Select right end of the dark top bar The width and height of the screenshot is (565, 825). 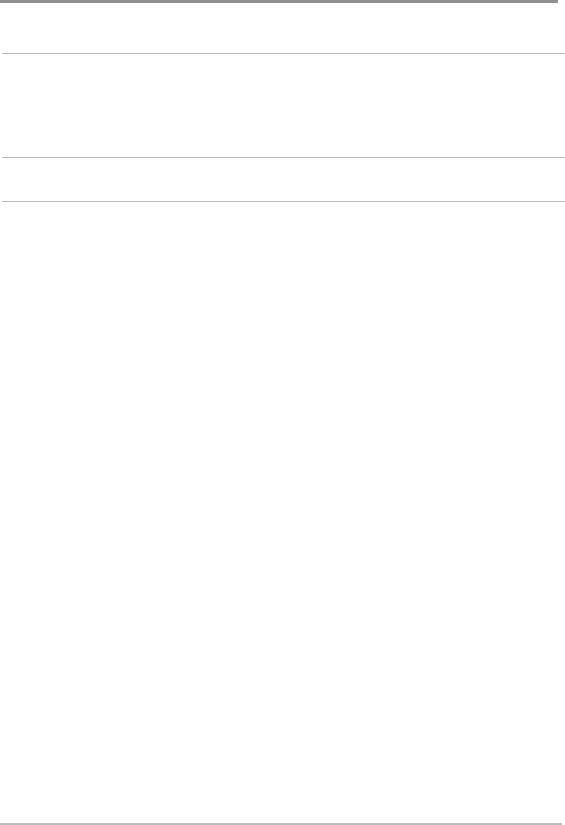[556, 2]
